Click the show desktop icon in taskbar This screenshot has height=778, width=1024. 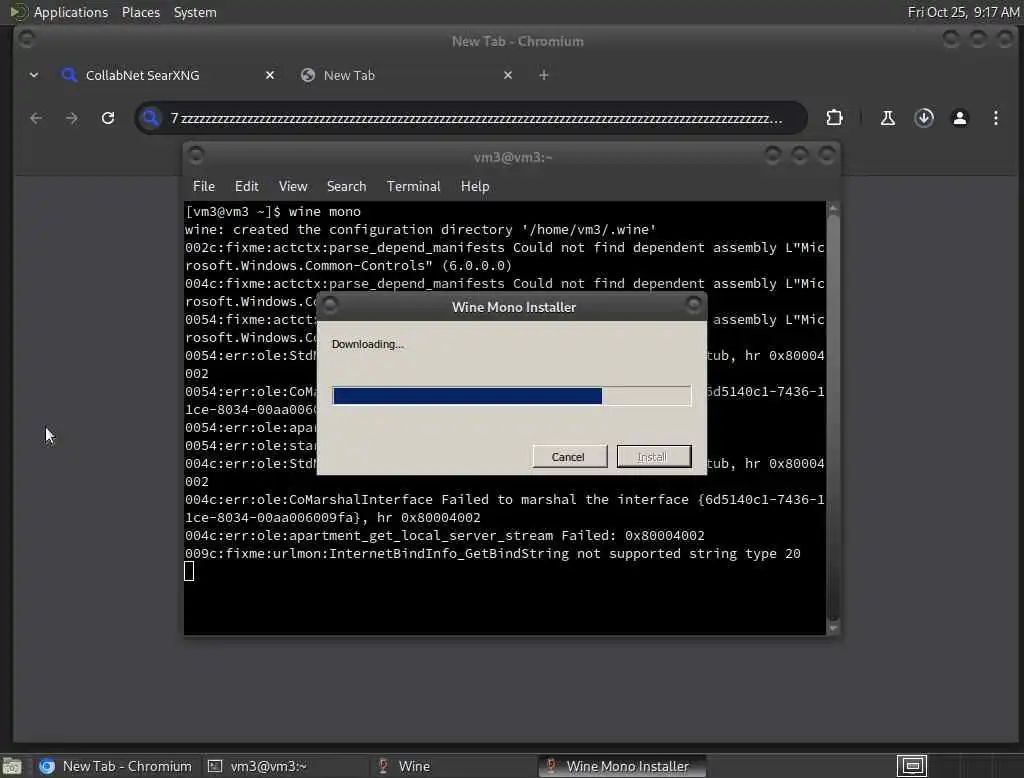pos(12,766)
